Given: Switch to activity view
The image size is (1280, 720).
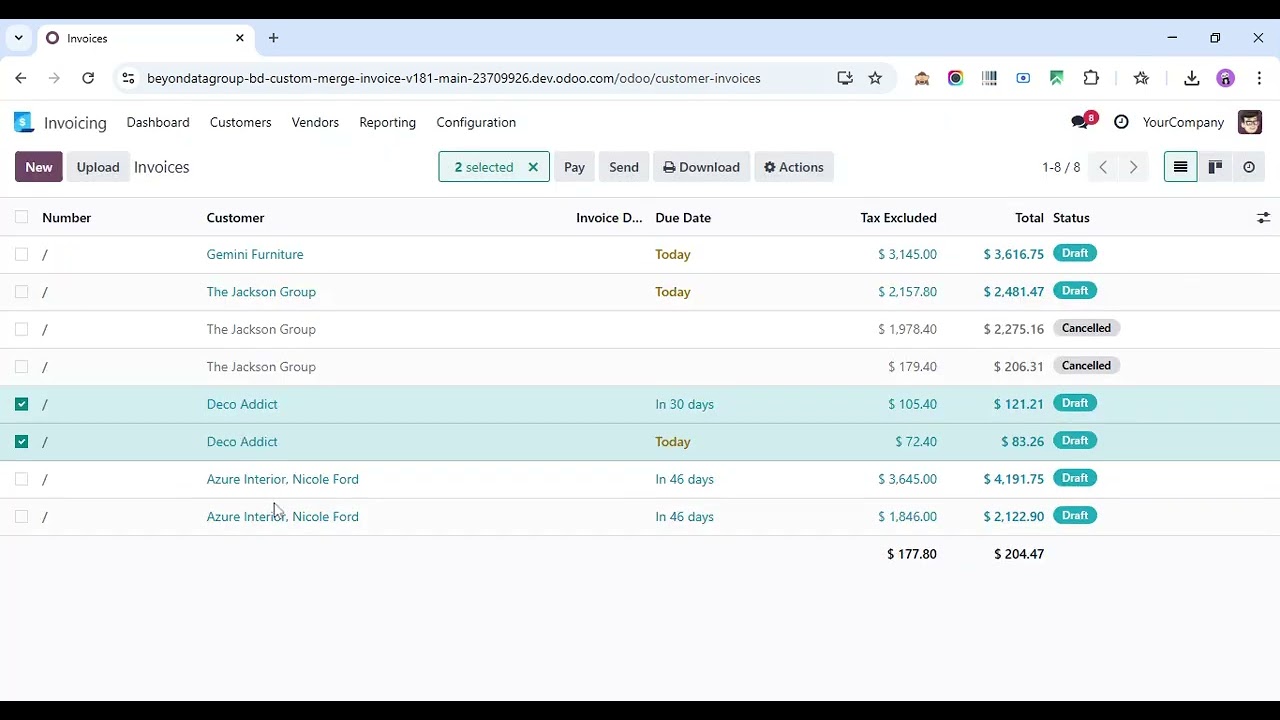Looking at the screenshot, I should point(1249,167).
